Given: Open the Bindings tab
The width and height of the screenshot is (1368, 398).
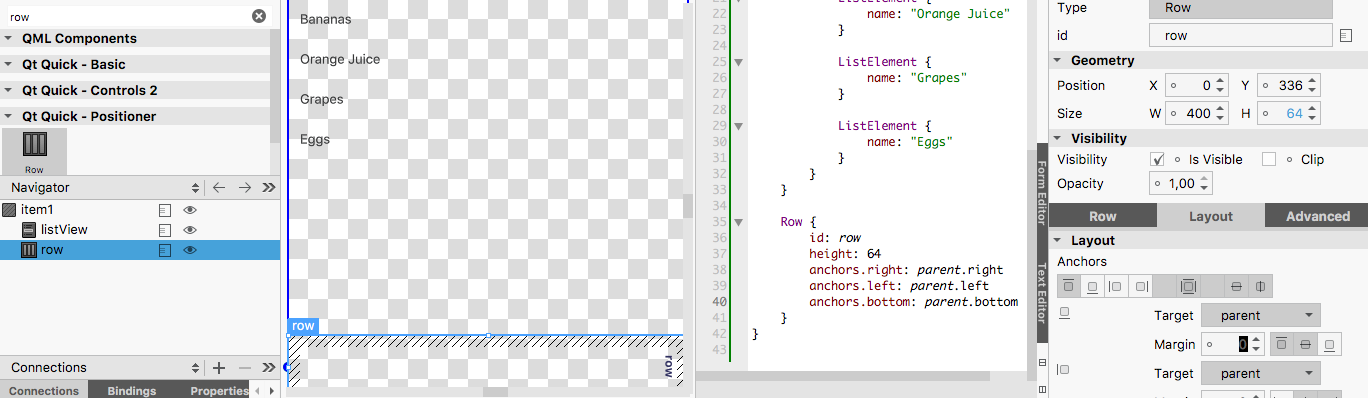Looking at the screenshot, I should coord(132,391).
